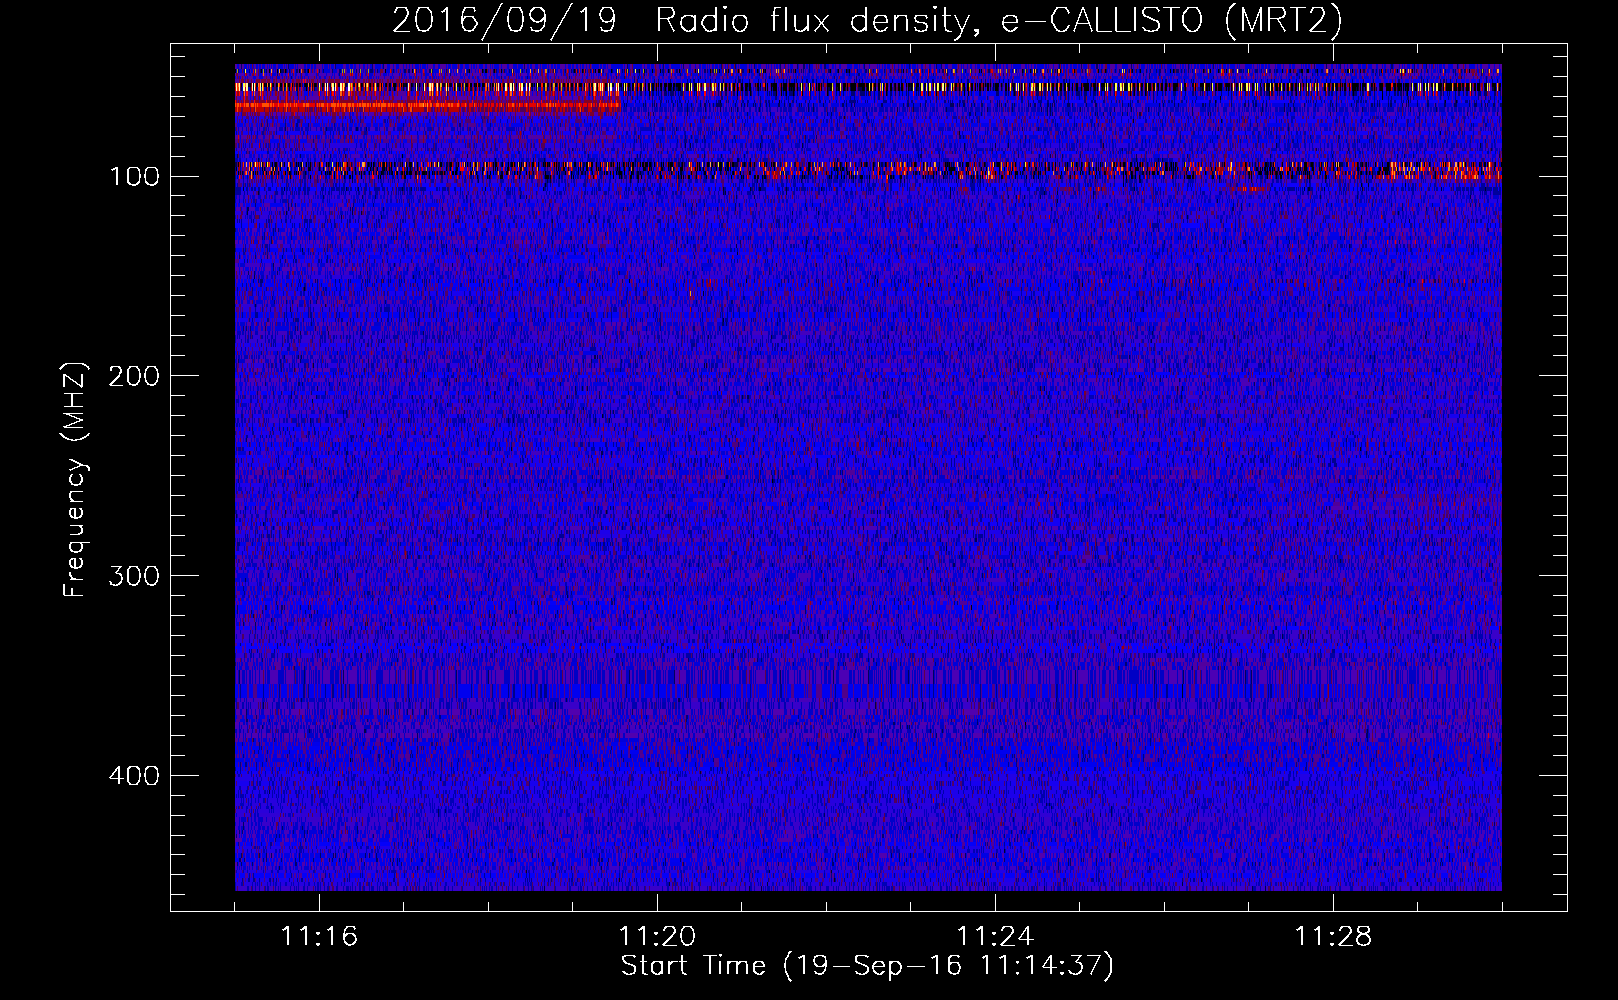1618x1000 pixels.
Task: Click the 'Frequency (MHZ)' axis label
Action: 75,480
